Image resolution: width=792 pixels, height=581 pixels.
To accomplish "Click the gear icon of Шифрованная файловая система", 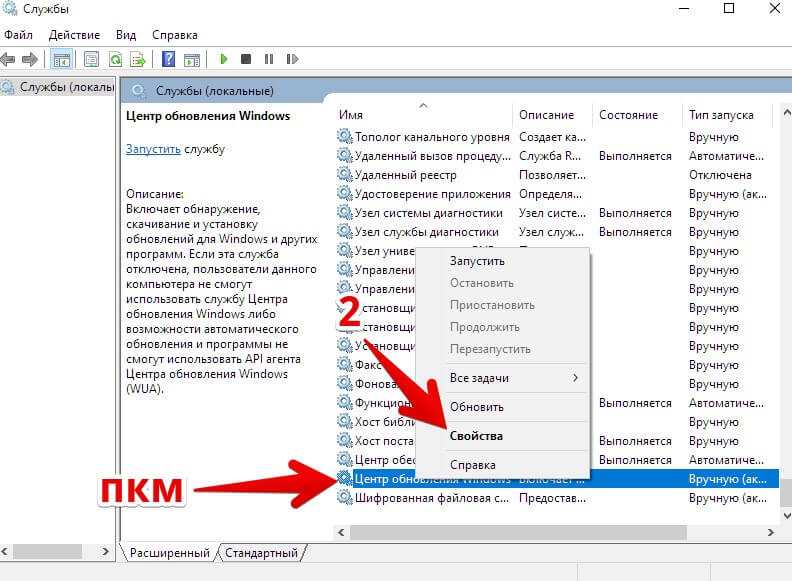I will click(345, 498).
